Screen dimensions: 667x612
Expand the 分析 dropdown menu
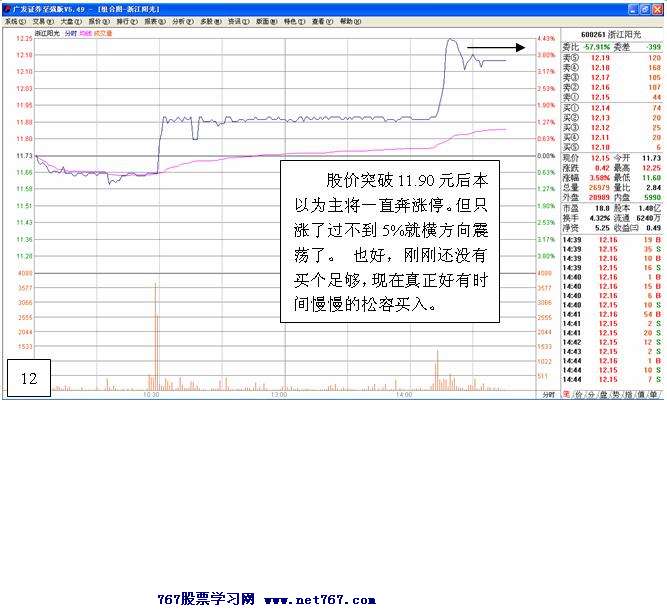click(180, 20)
